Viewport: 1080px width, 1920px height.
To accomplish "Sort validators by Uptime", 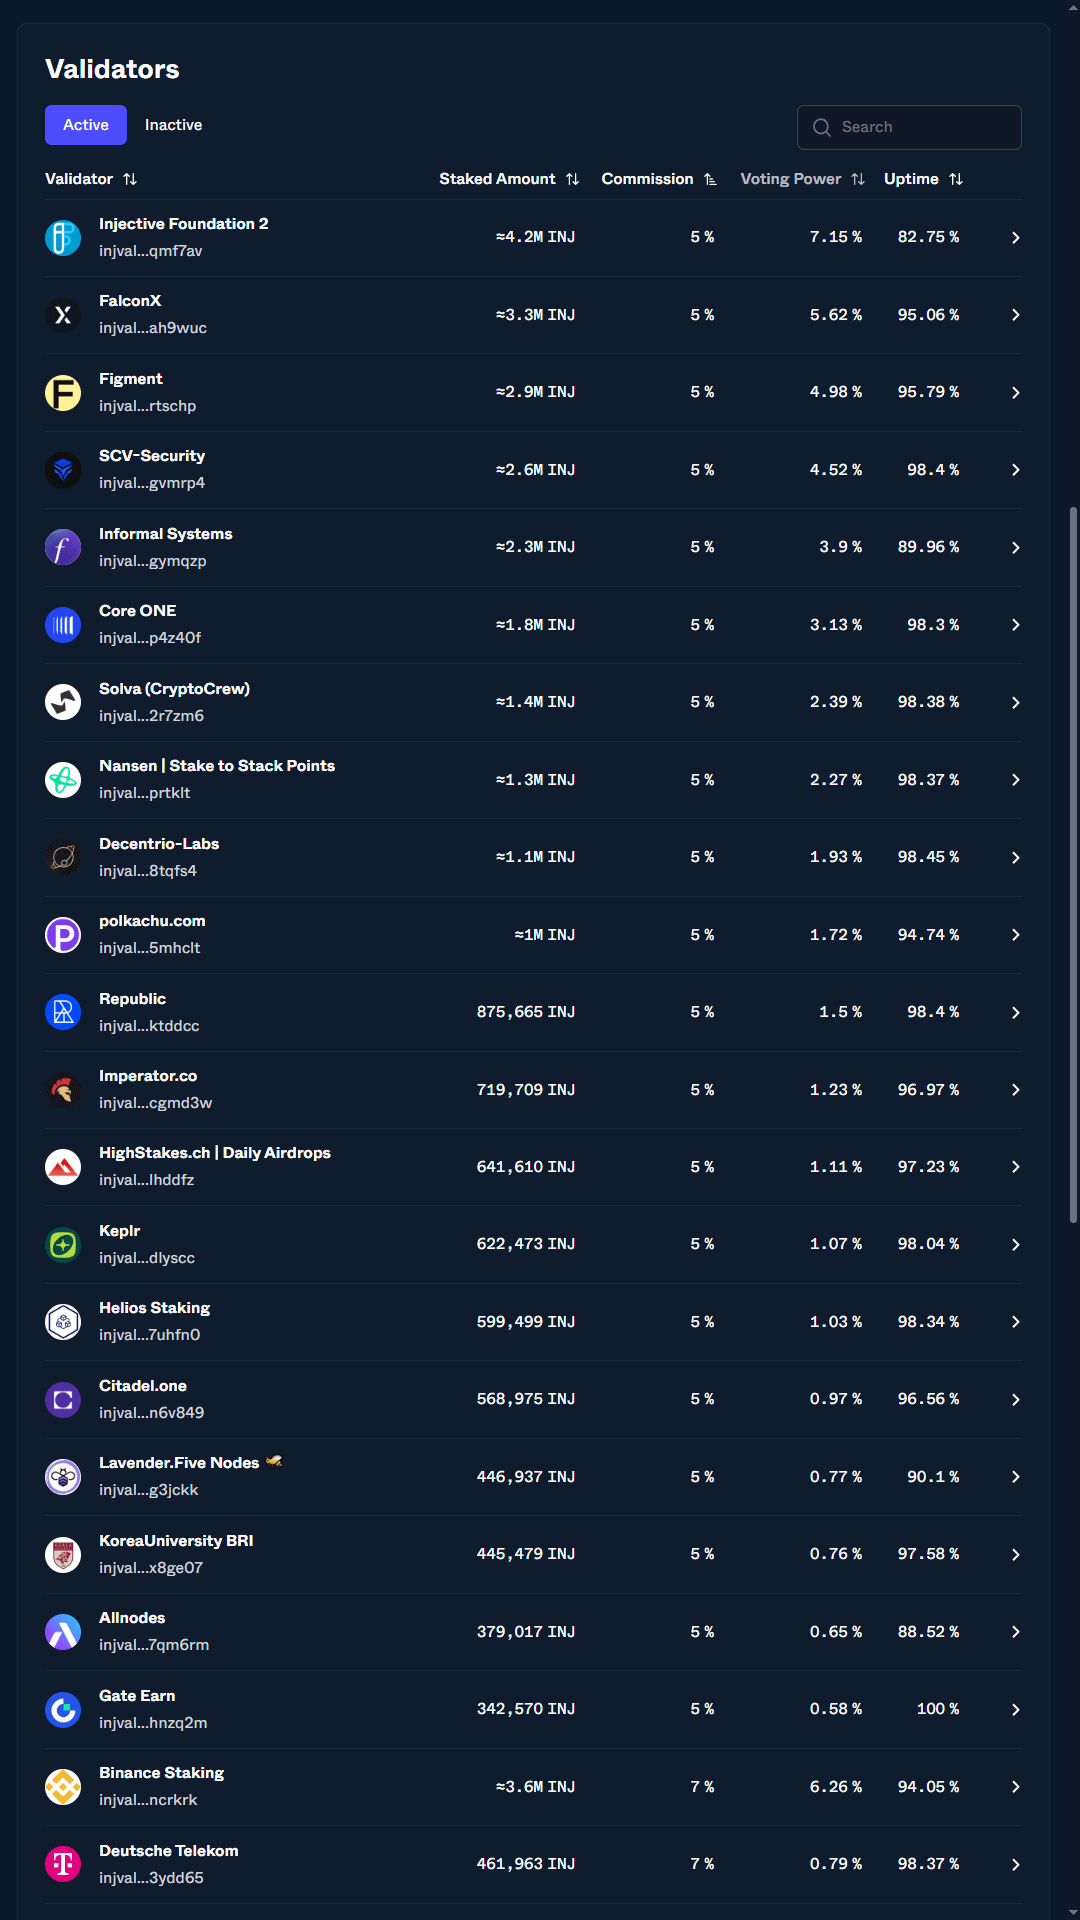I will pyautogui.click(x=923, y=179).
